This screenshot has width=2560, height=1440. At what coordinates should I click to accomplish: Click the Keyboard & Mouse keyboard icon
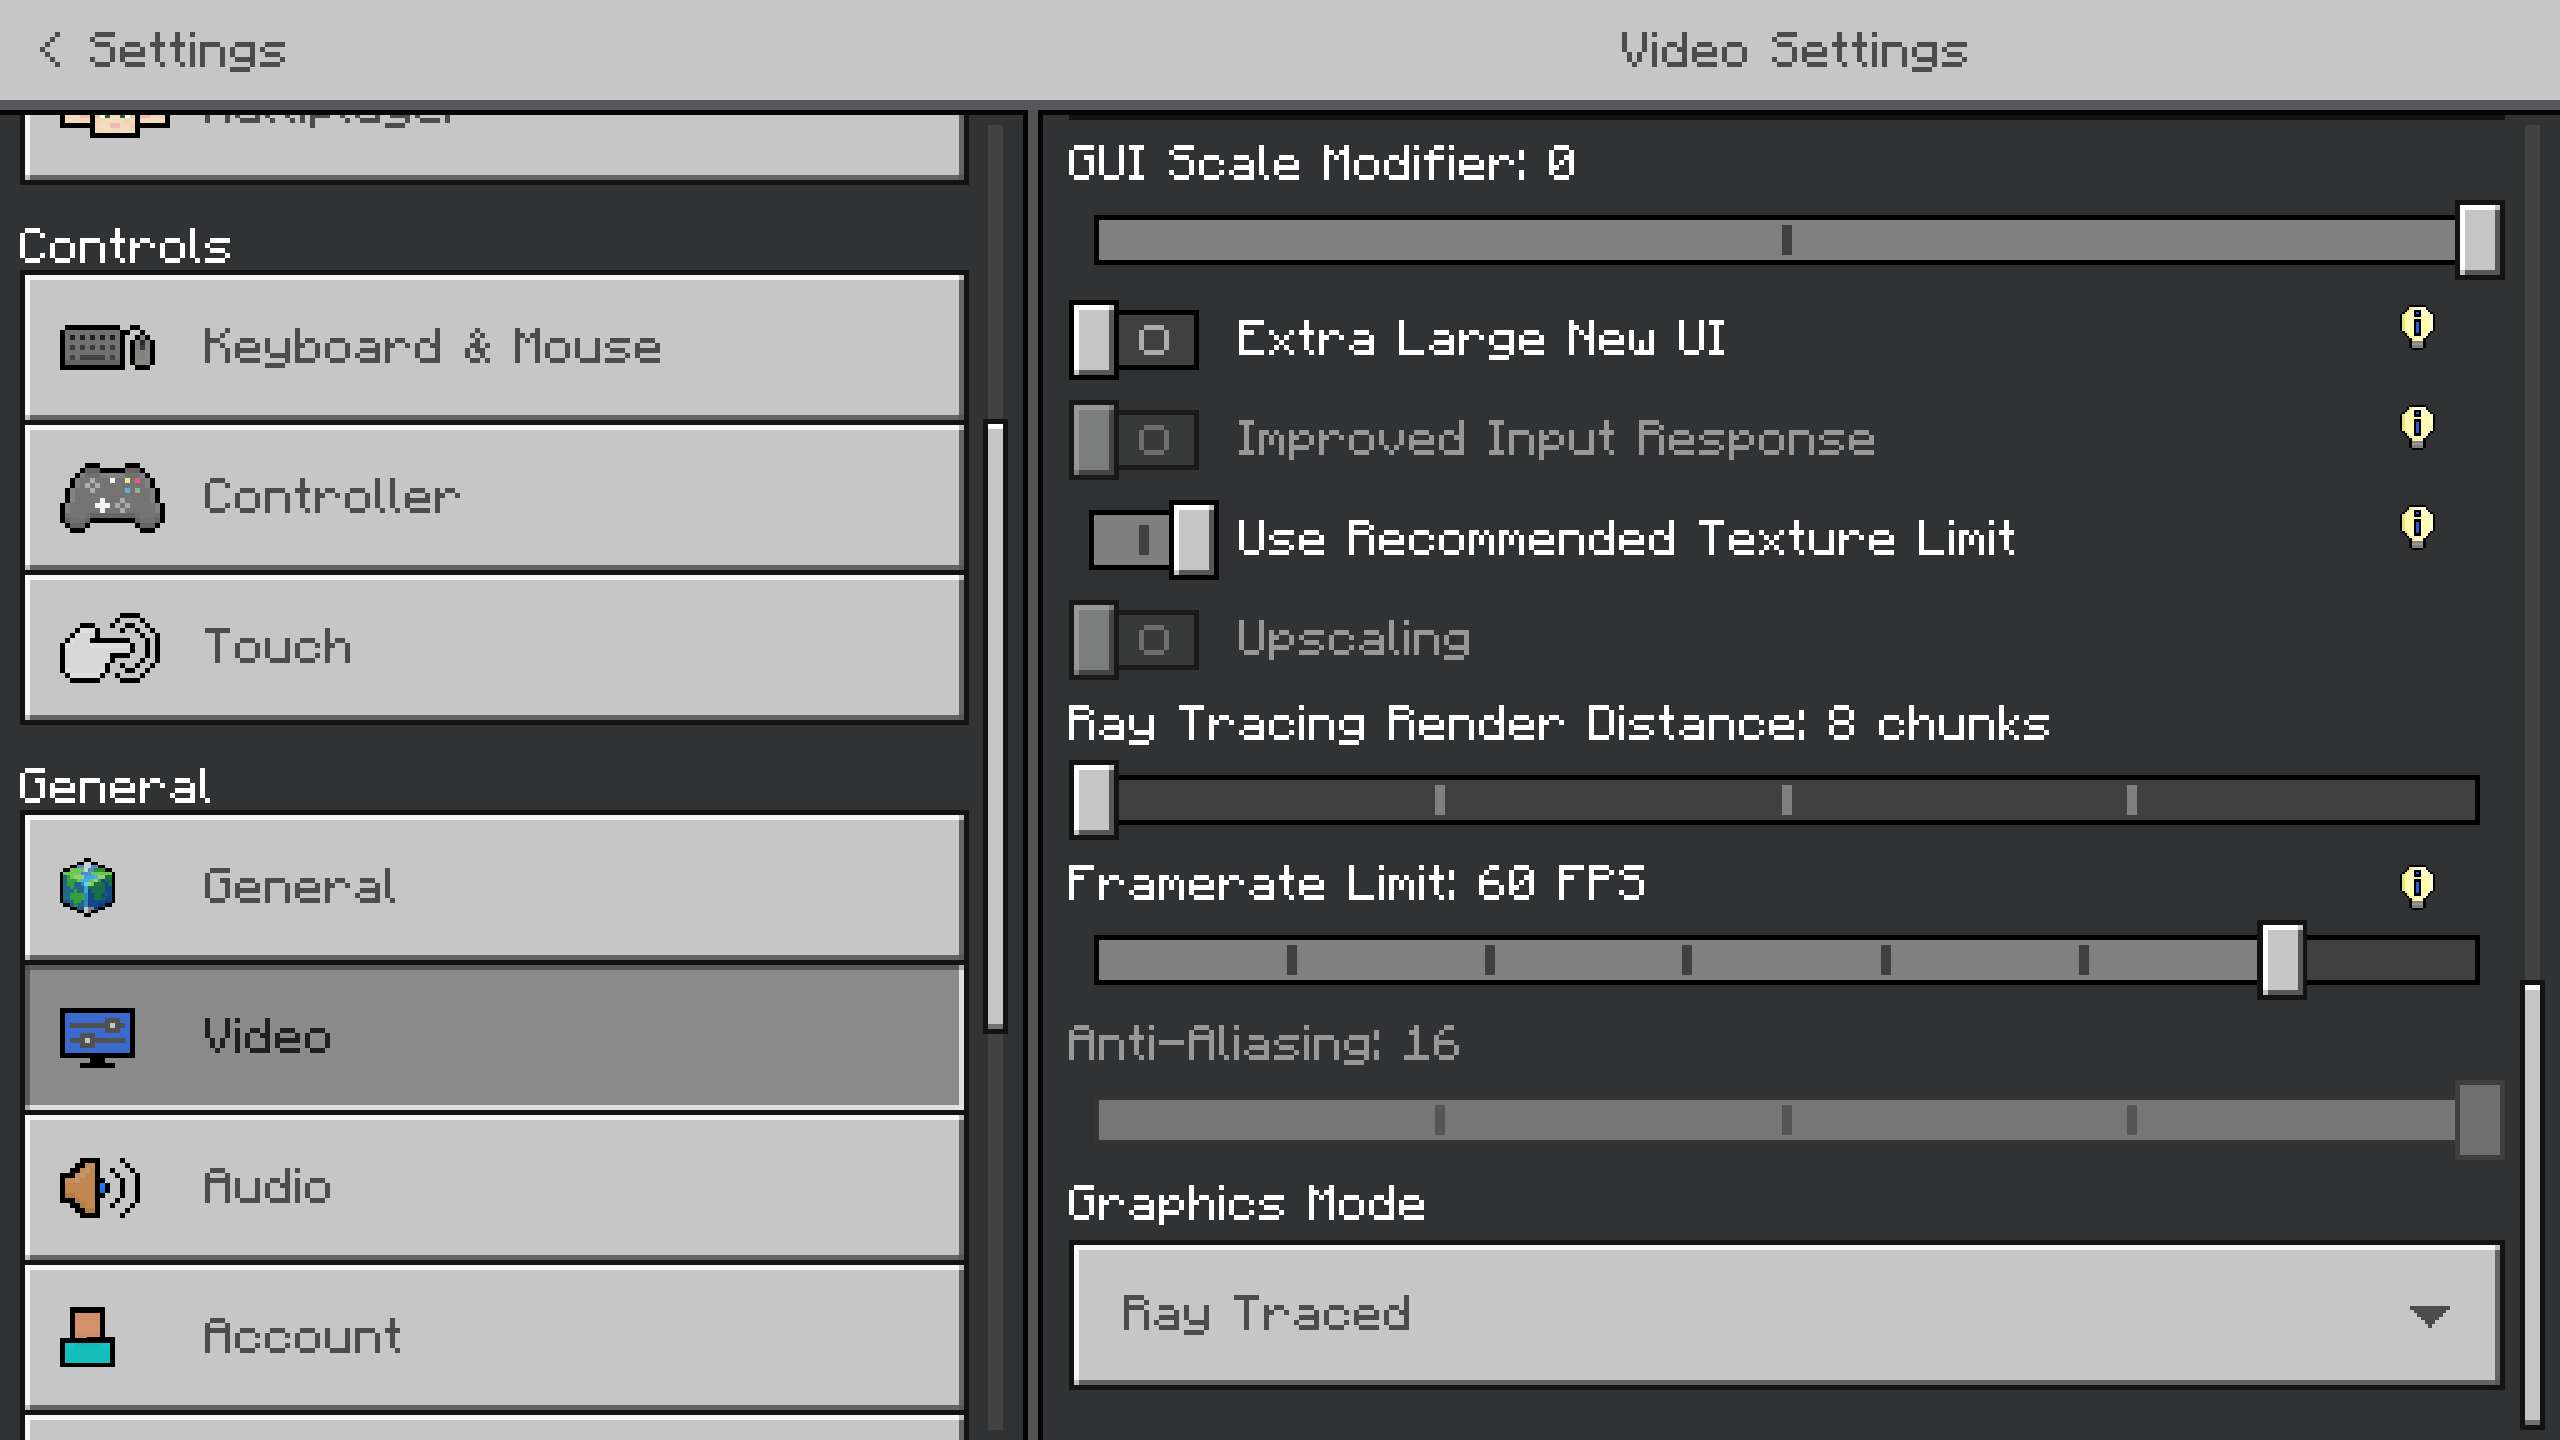tap(107, 347)
